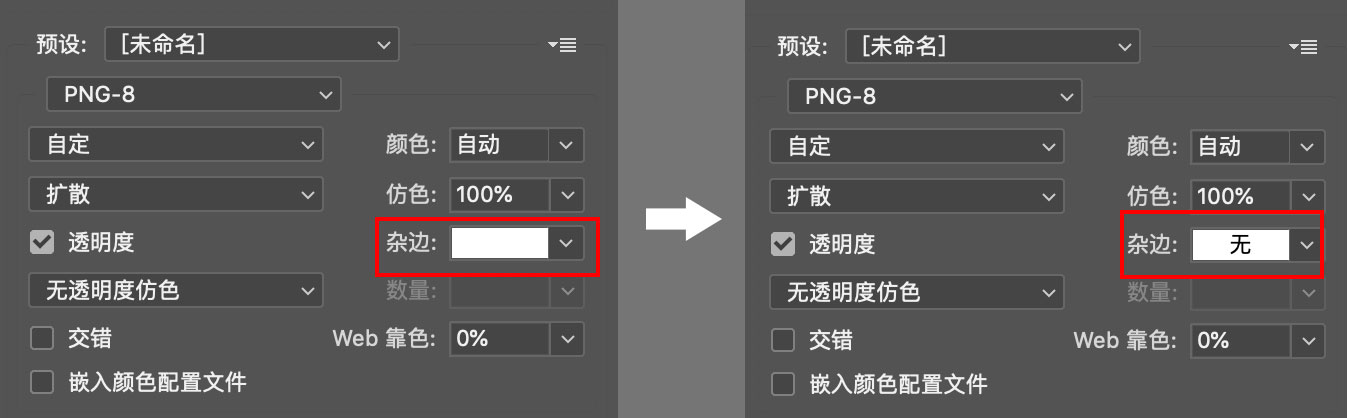Toggle the 透明度 checkbox in the left panel
This screenshot has height=418, width=1348.
pos(42,242)
